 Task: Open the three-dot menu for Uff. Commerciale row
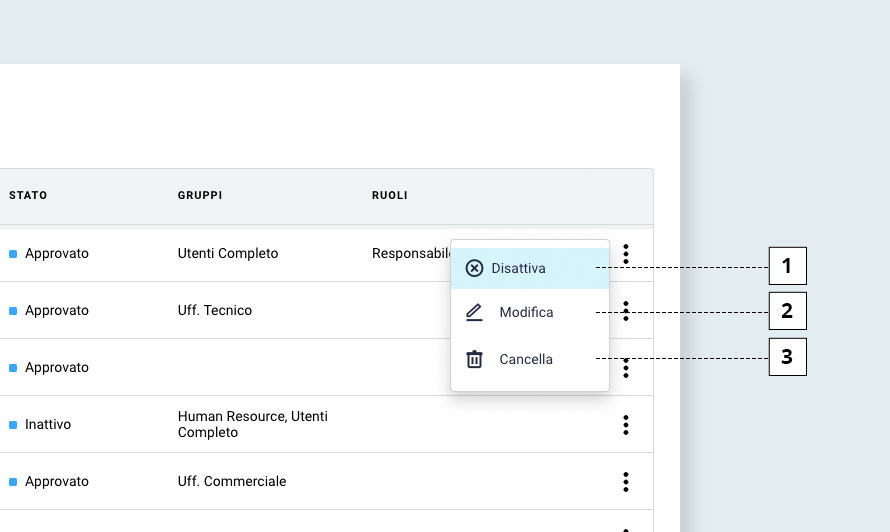[626, 482]
